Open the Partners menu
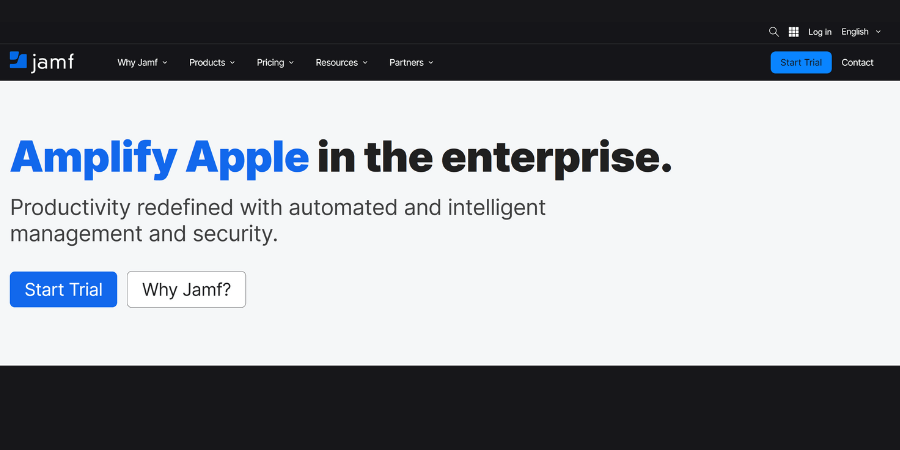 tap(406, 63)
